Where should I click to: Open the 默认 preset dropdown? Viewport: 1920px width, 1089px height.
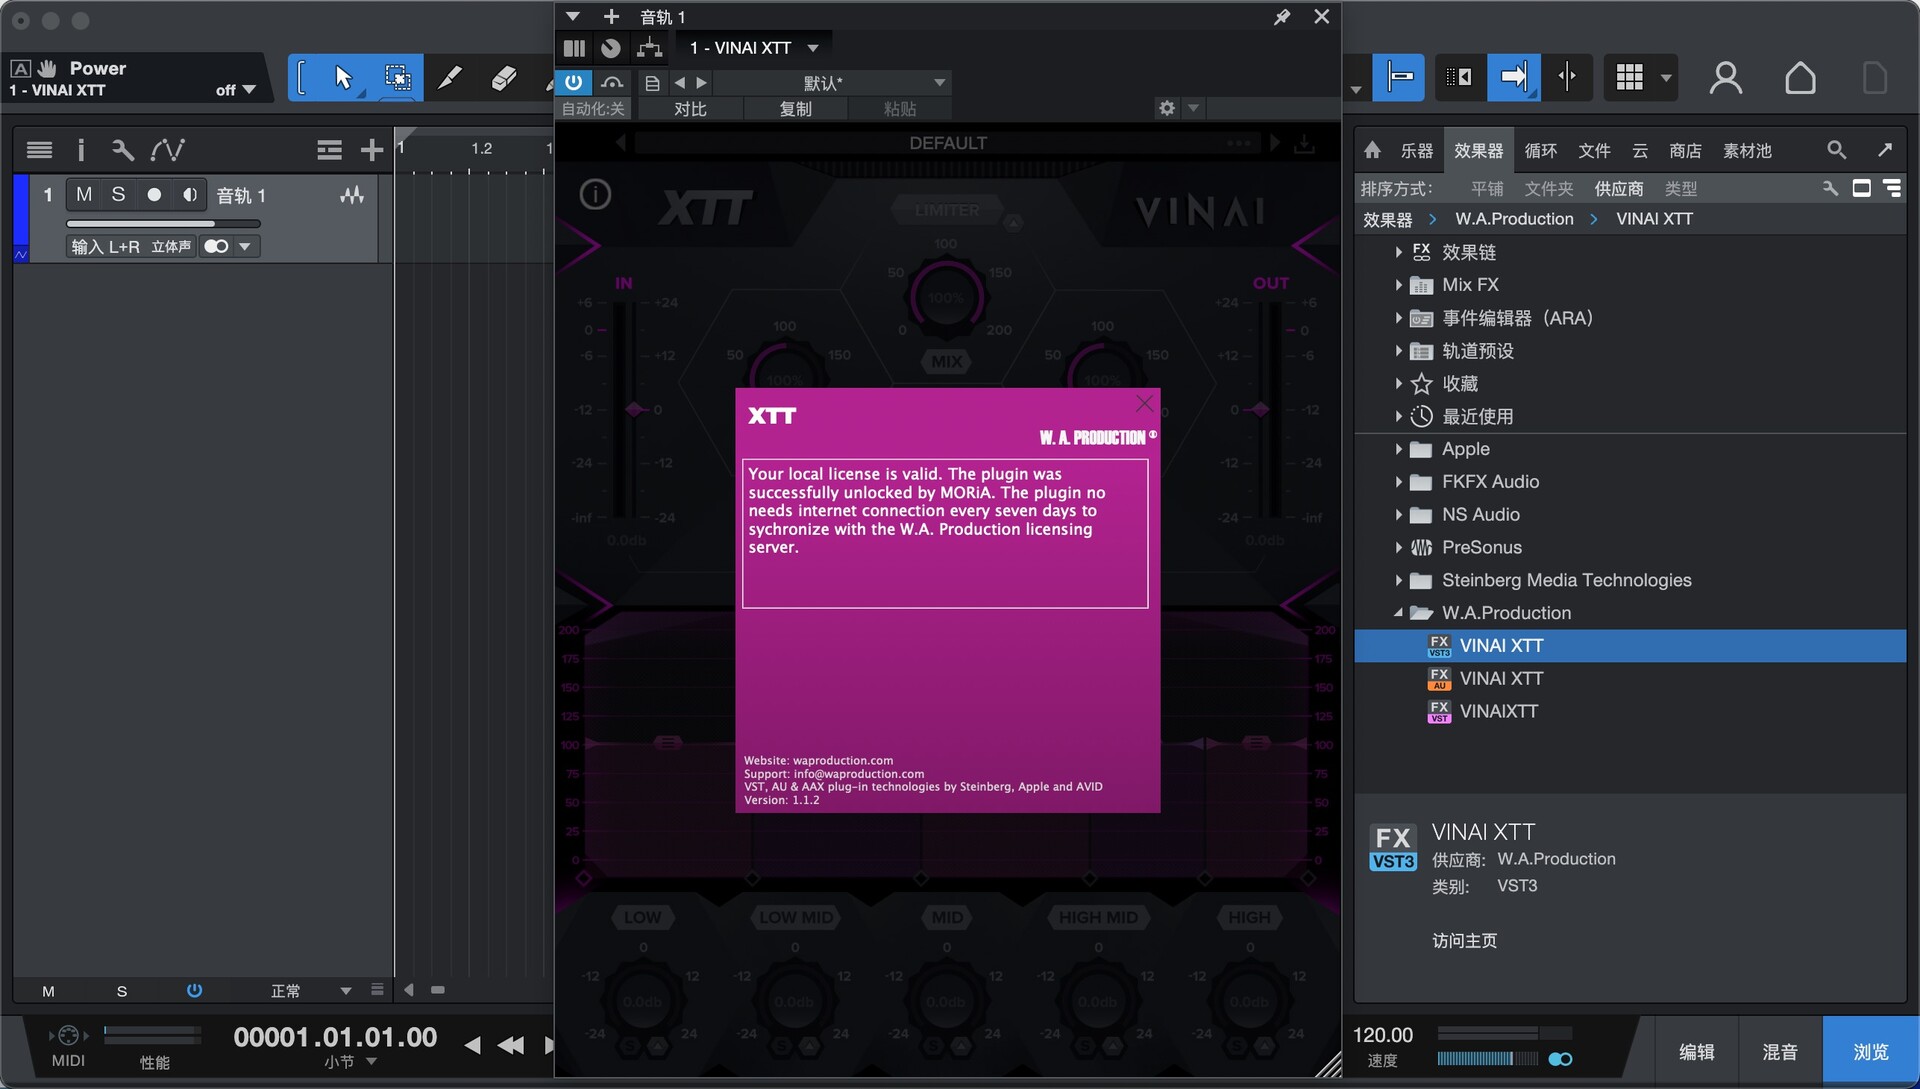(x=939, y=82)
